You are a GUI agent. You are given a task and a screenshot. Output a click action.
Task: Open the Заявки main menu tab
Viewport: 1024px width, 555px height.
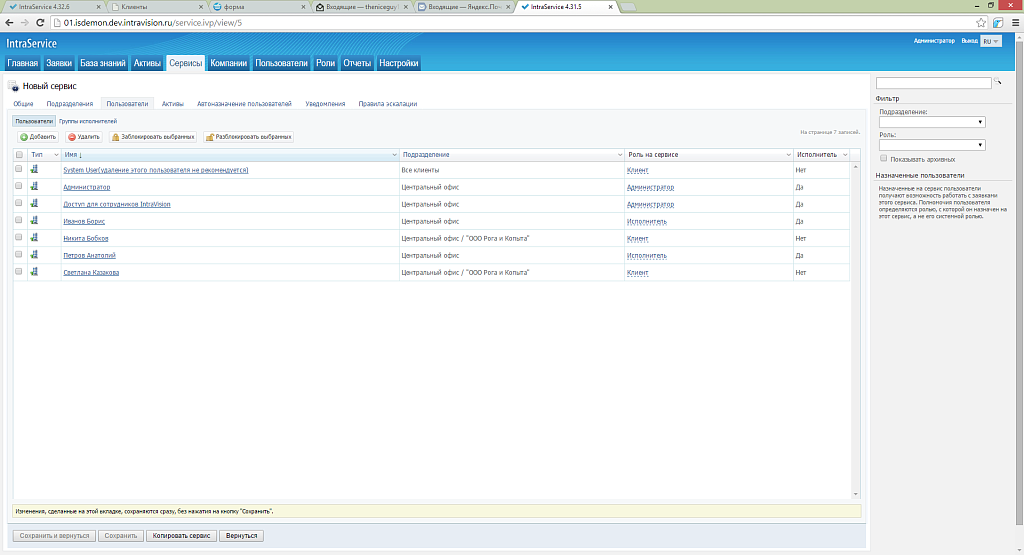[x=59, y=63]
